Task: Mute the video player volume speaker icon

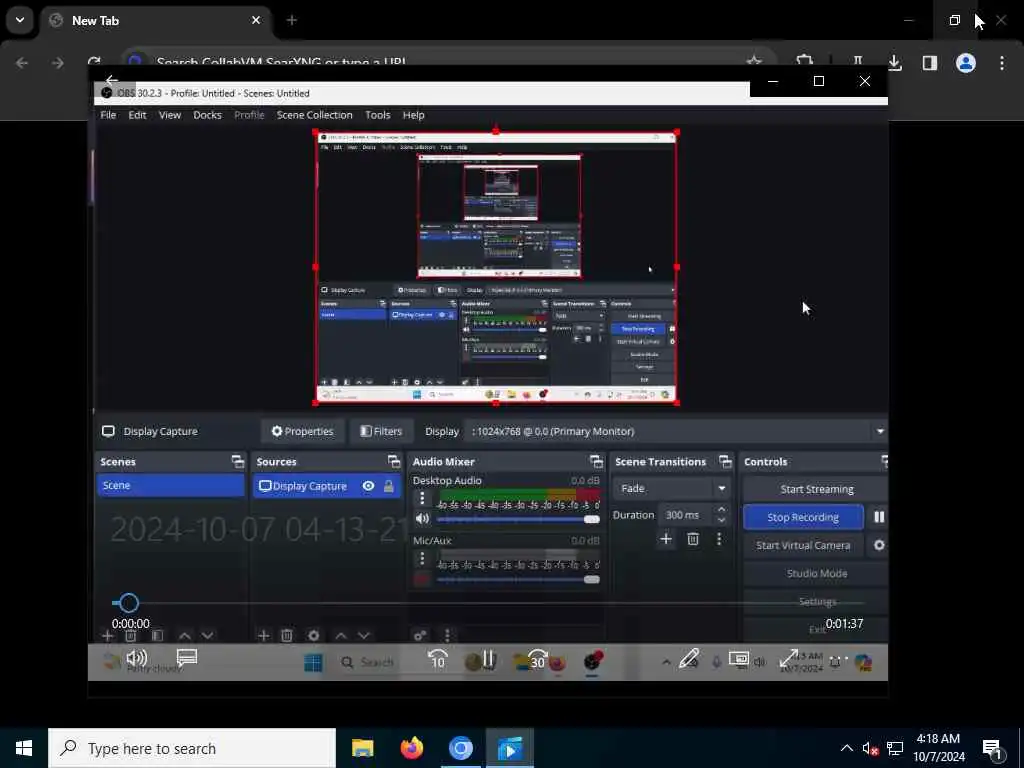Action: 136,658
